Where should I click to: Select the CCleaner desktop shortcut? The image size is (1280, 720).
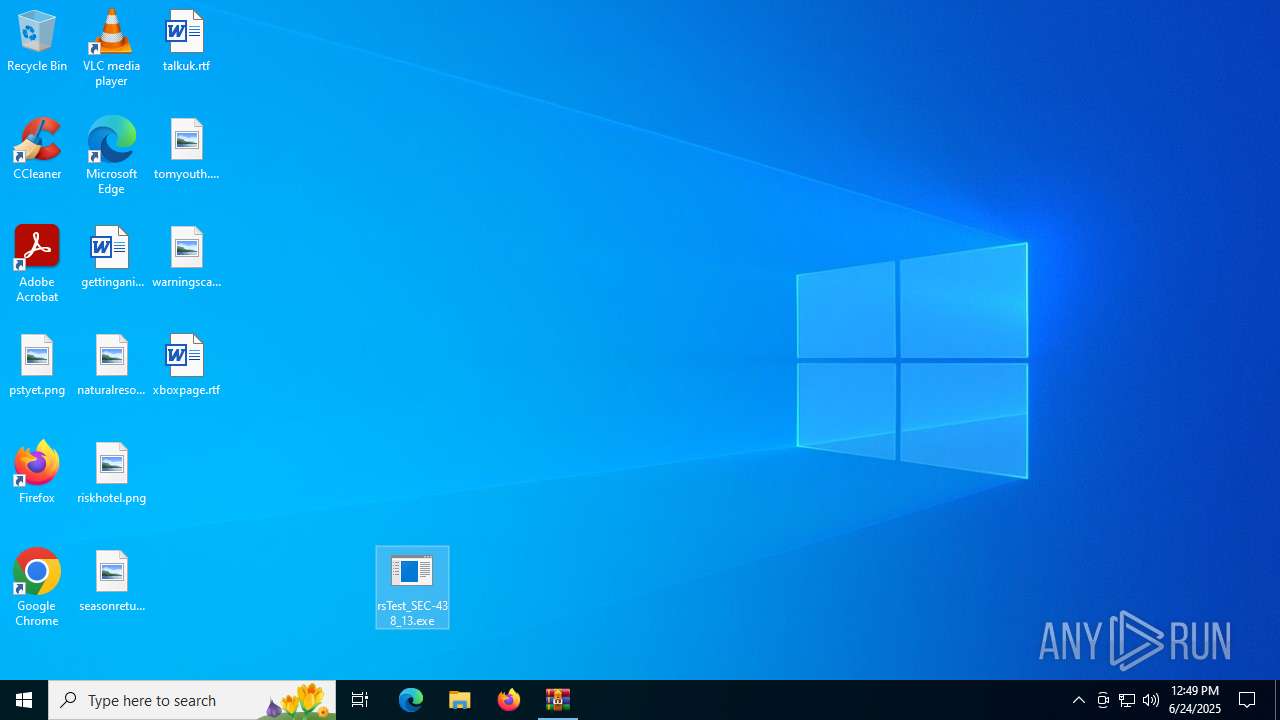tap(37, 149)
